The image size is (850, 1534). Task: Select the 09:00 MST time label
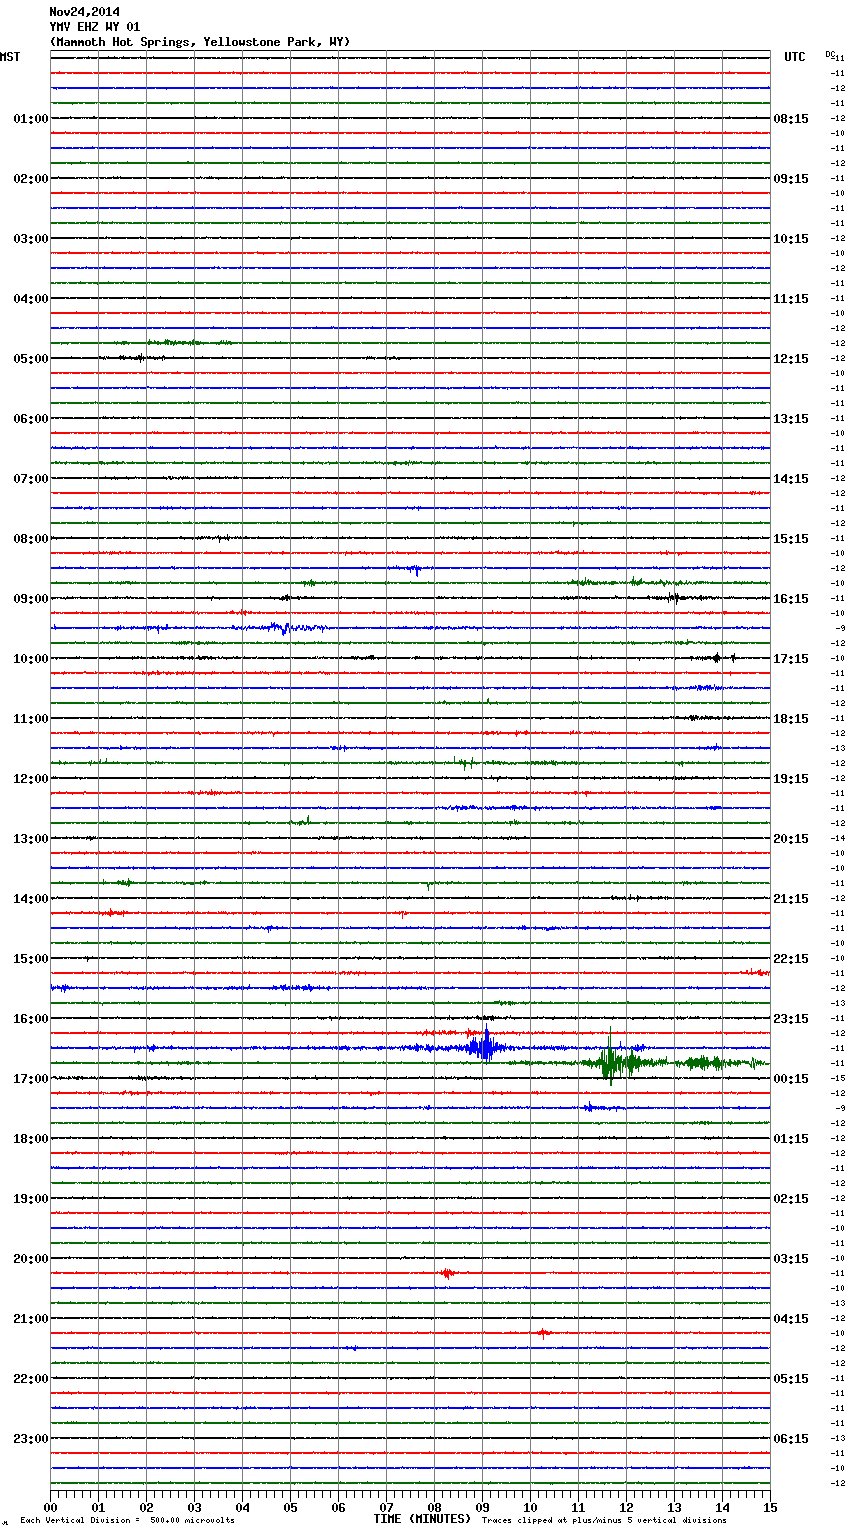(30, 599)
